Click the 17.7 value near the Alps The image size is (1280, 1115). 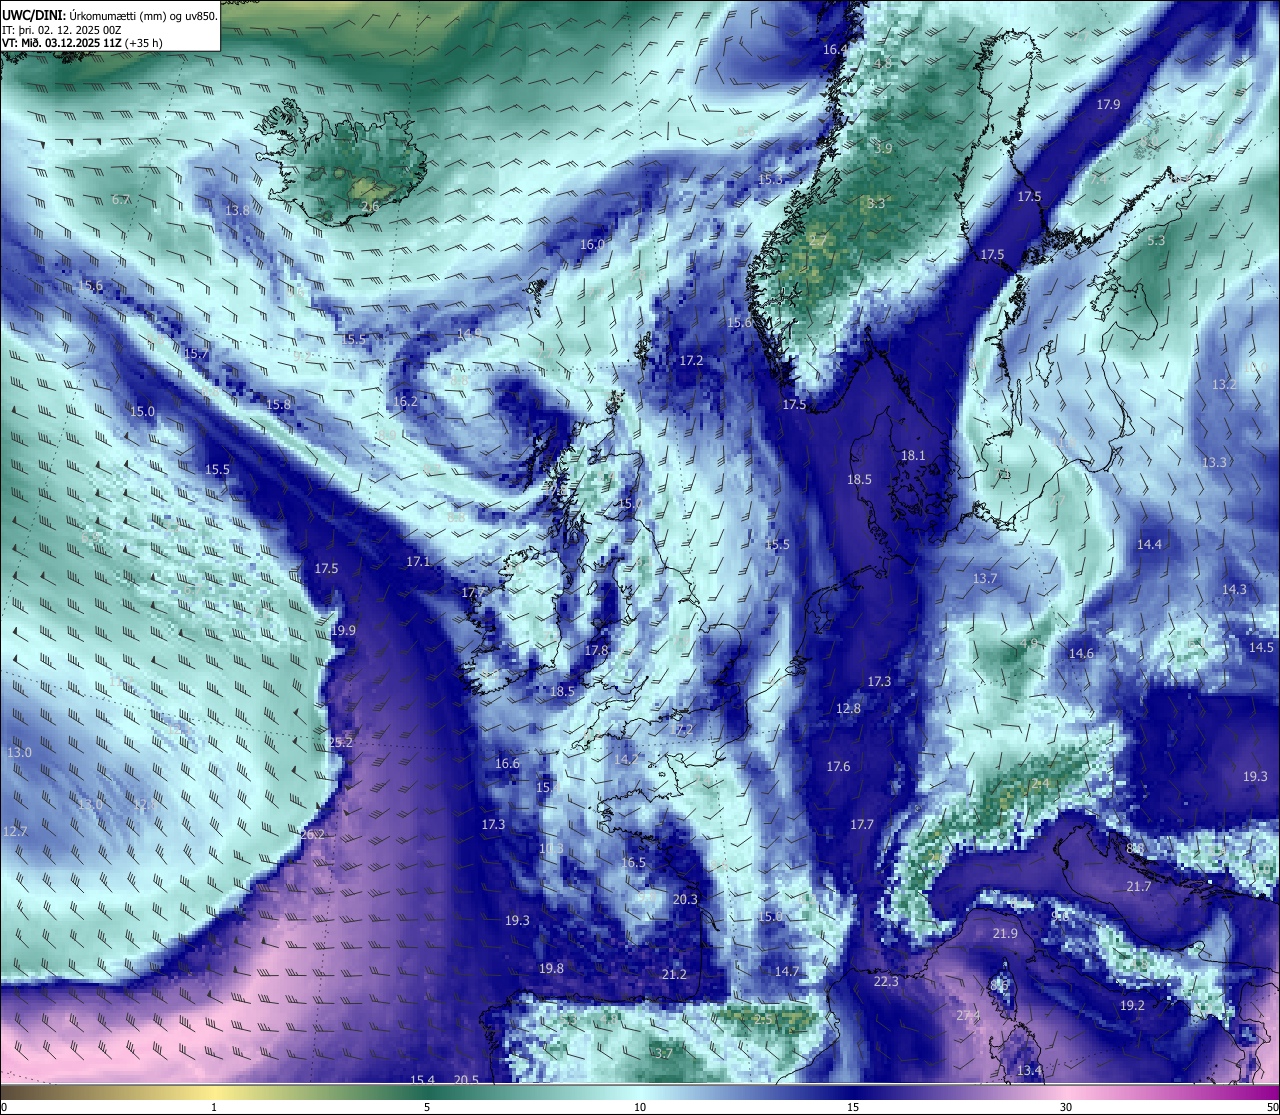[x=862, y=824]
